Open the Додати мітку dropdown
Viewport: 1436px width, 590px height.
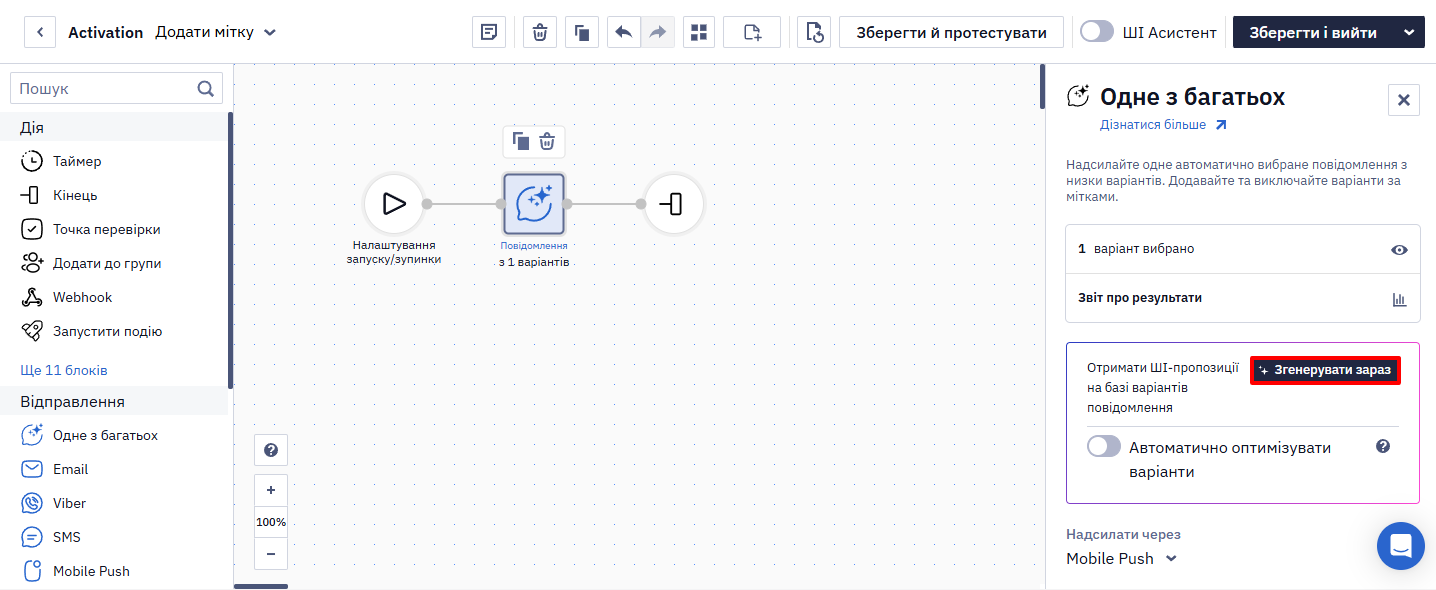coord(216,32)
